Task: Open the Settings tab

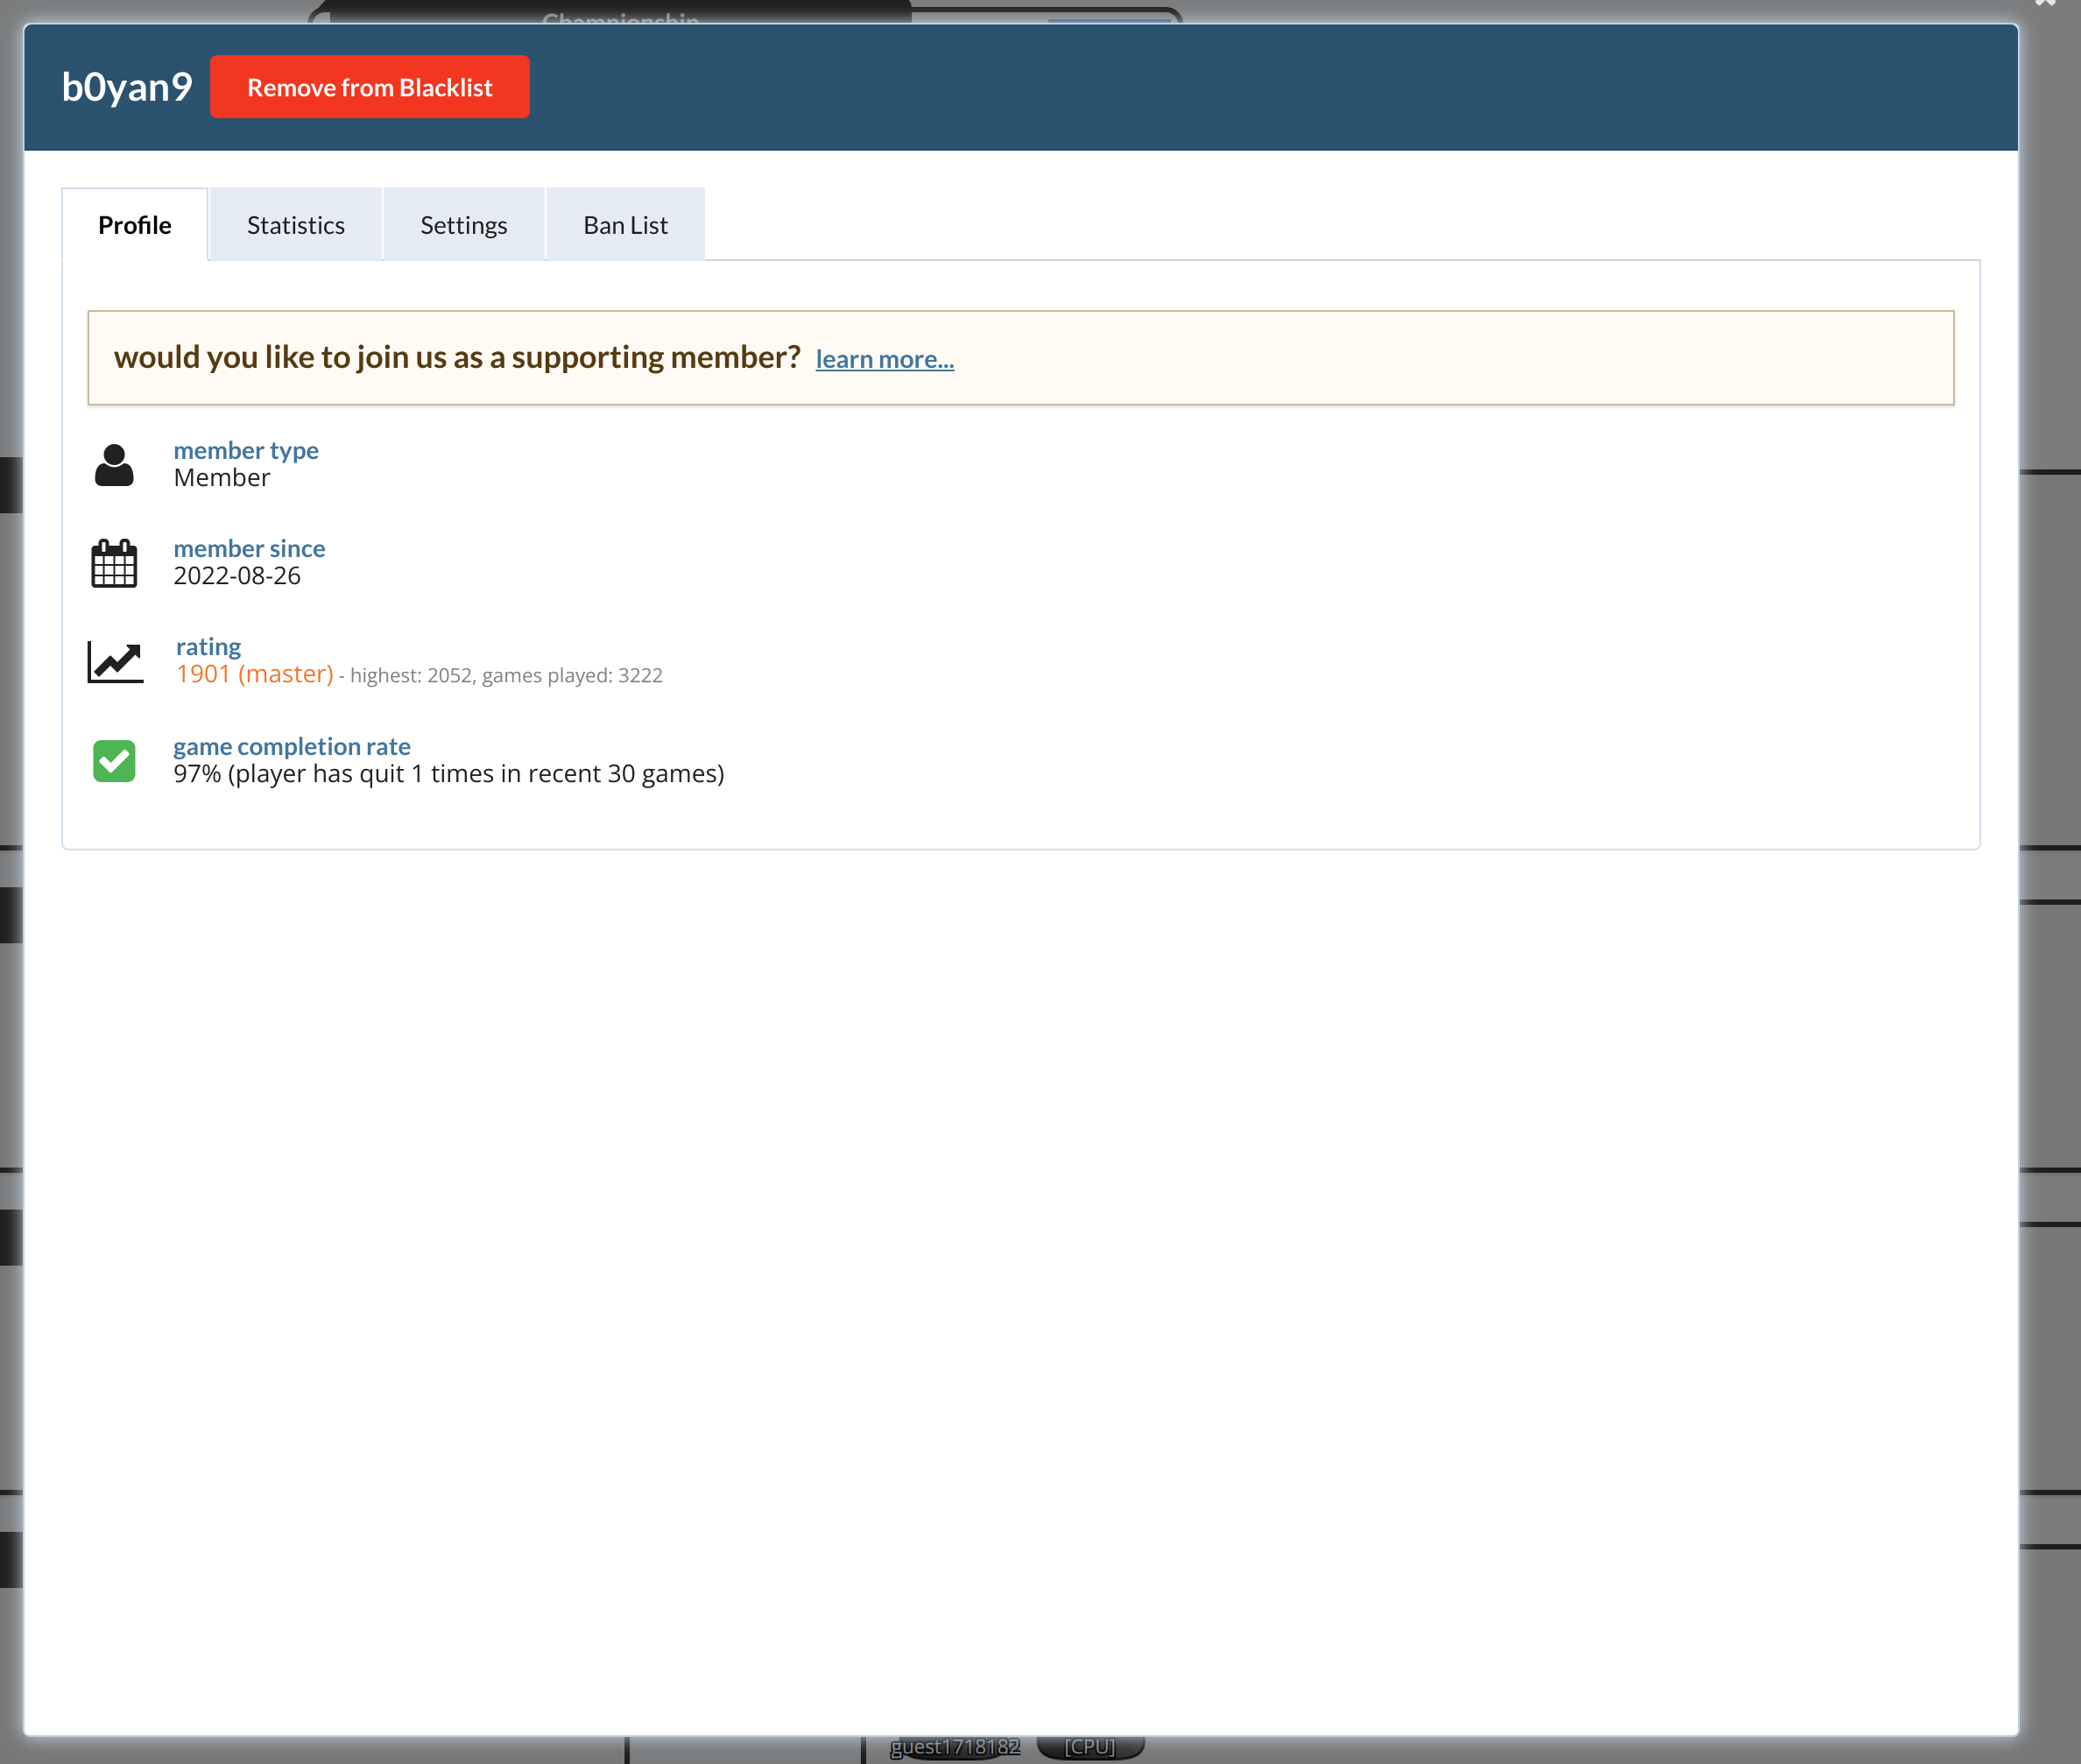Action: point(463,225)
